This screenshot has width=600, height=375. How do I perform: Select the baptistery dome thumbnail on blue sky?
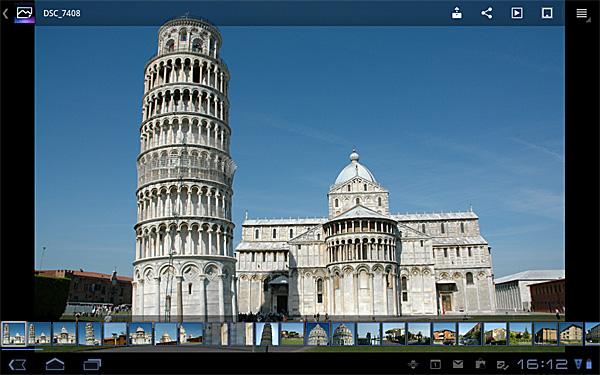(318, 334)
